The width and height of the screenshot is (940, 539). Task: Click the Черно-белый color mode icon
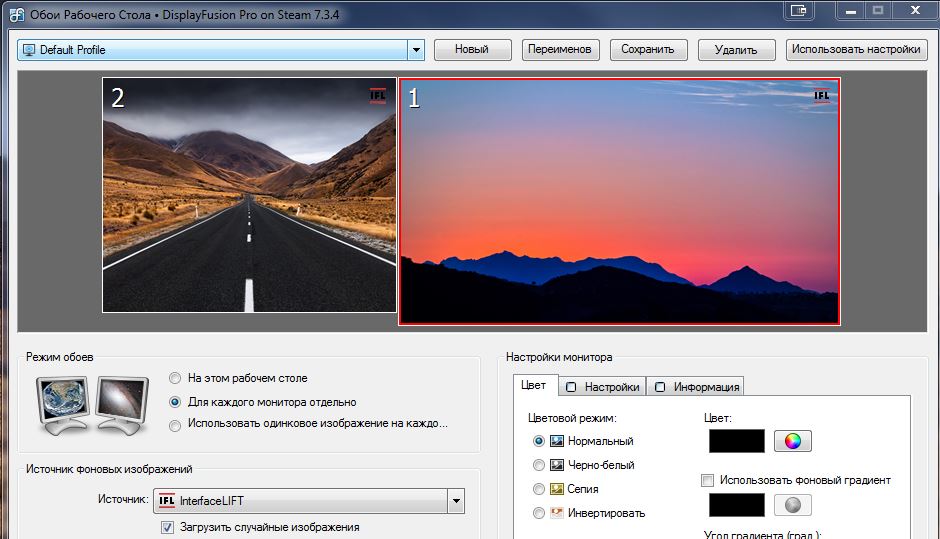(557, 465)
